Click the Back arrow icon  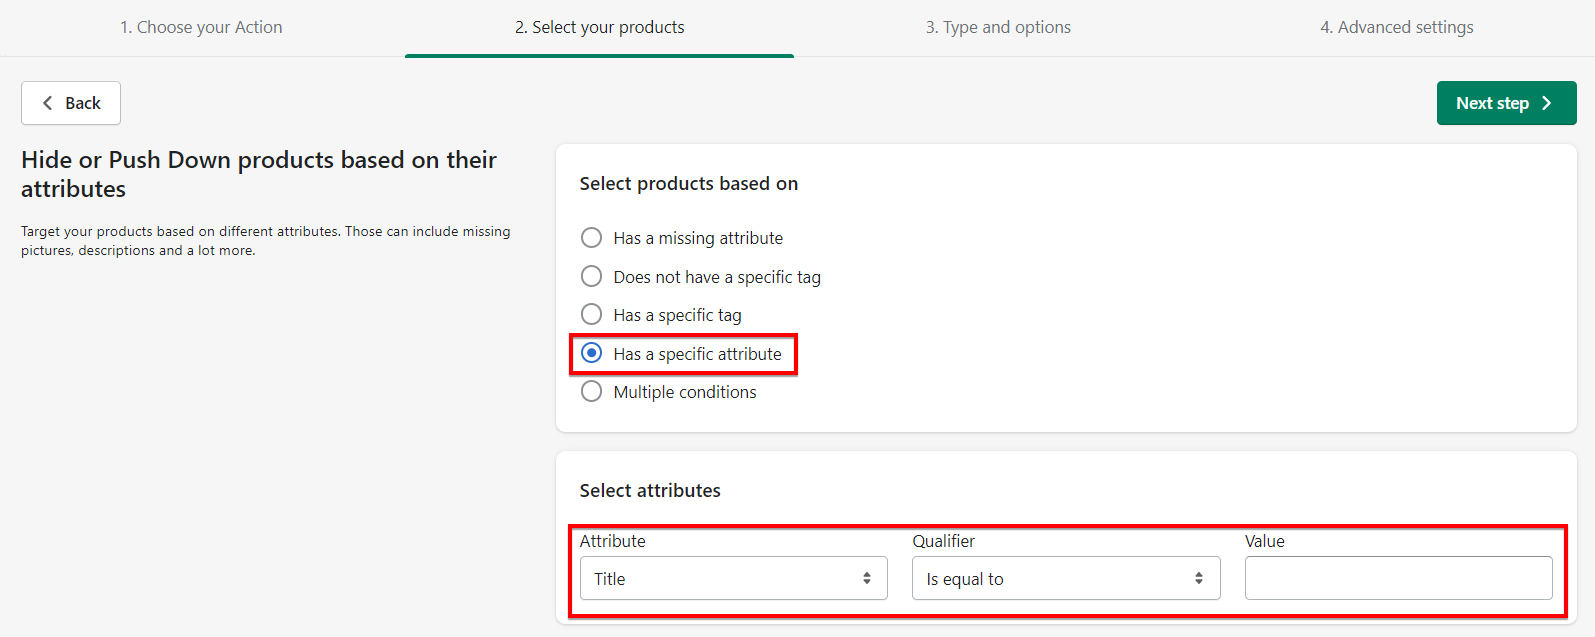tap(47, 103)
